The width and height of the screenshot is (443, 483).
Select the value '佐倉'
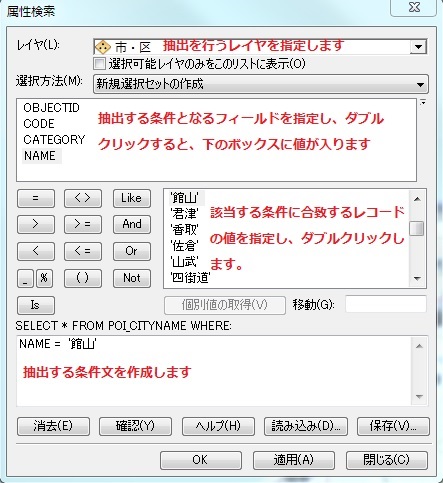coord(184,246)
